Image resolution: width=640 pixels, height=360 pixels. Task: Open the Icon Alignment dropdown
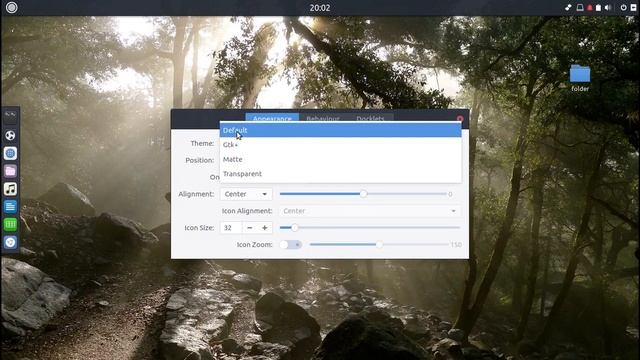[x=370, y=211]
